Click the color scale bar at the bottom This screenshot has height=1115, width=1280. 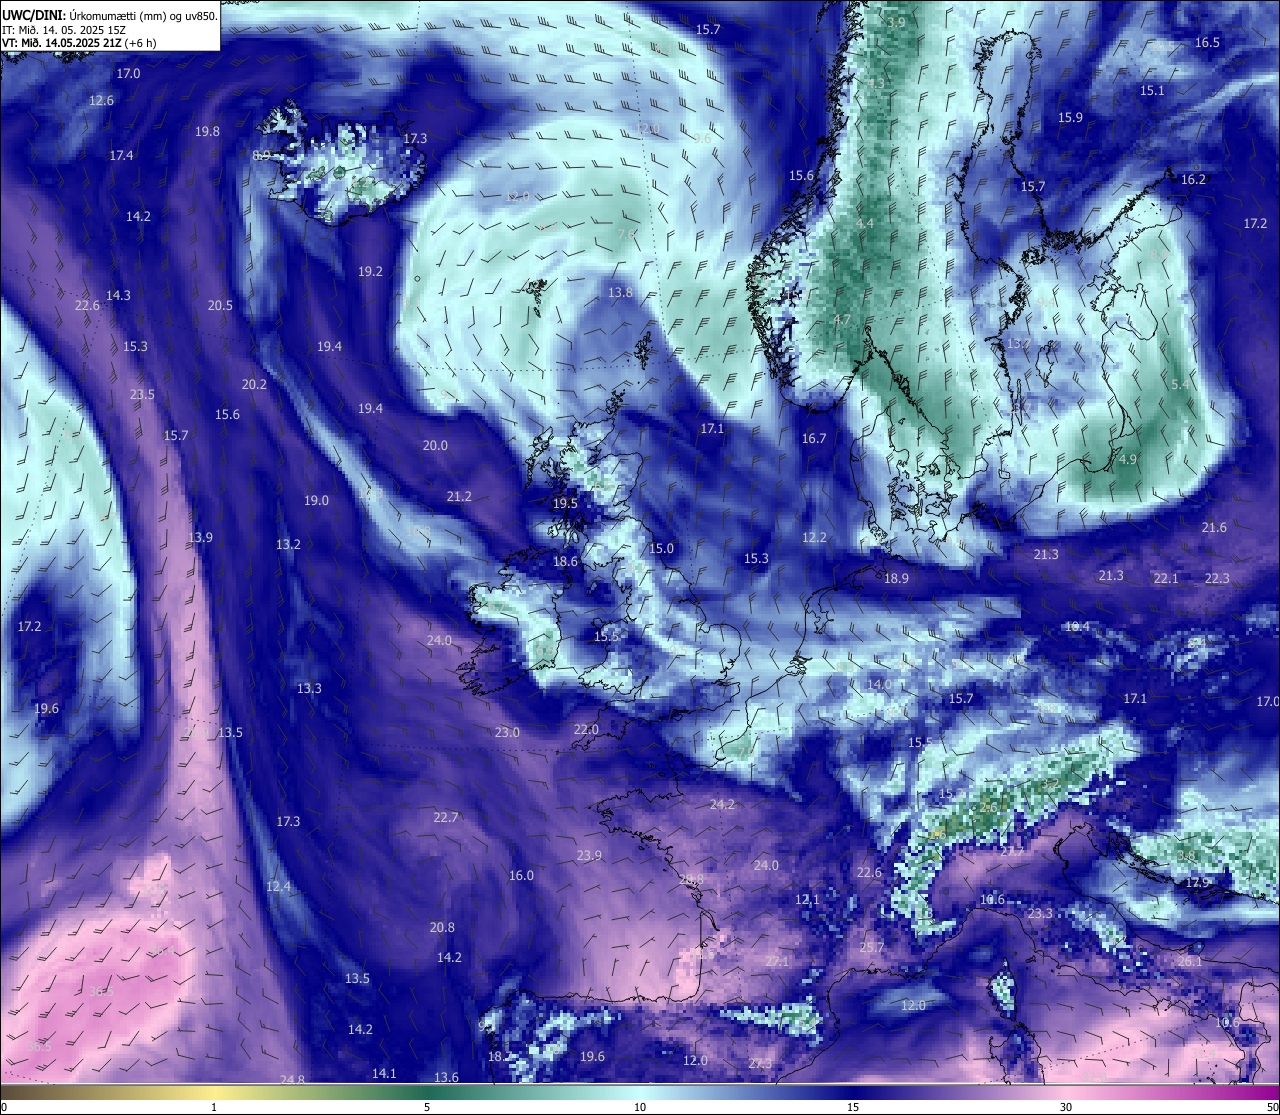[x=640, y=1092]
